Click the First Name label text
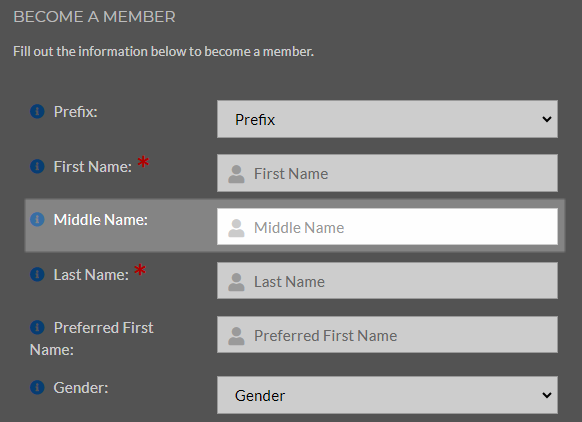This screenshot has width=582, height=422. coord(92,167)
